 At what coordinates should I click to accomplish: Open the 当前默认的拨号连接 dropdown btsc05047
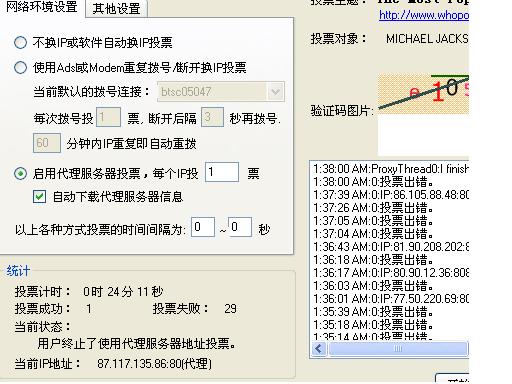click(221, 92)
